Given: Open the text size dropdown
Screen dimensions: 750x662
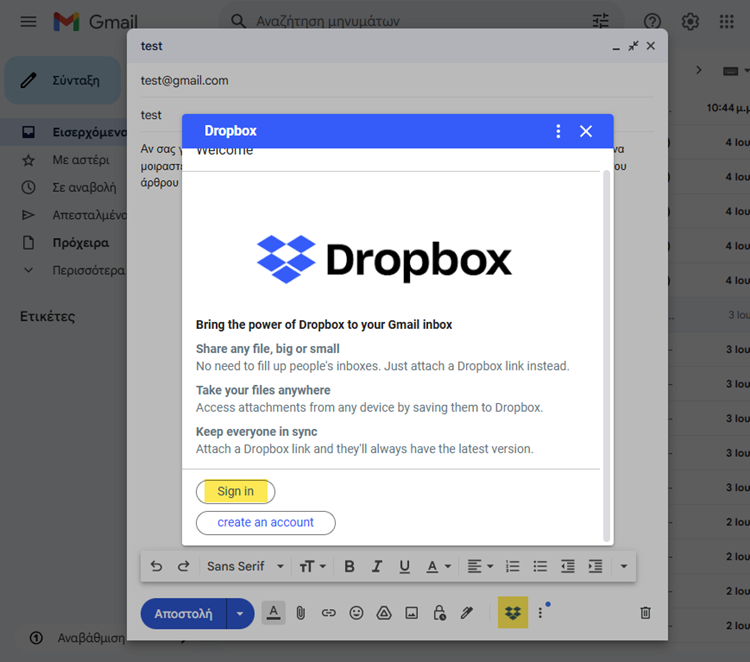Looking at the screenshot, I should 313,566.
